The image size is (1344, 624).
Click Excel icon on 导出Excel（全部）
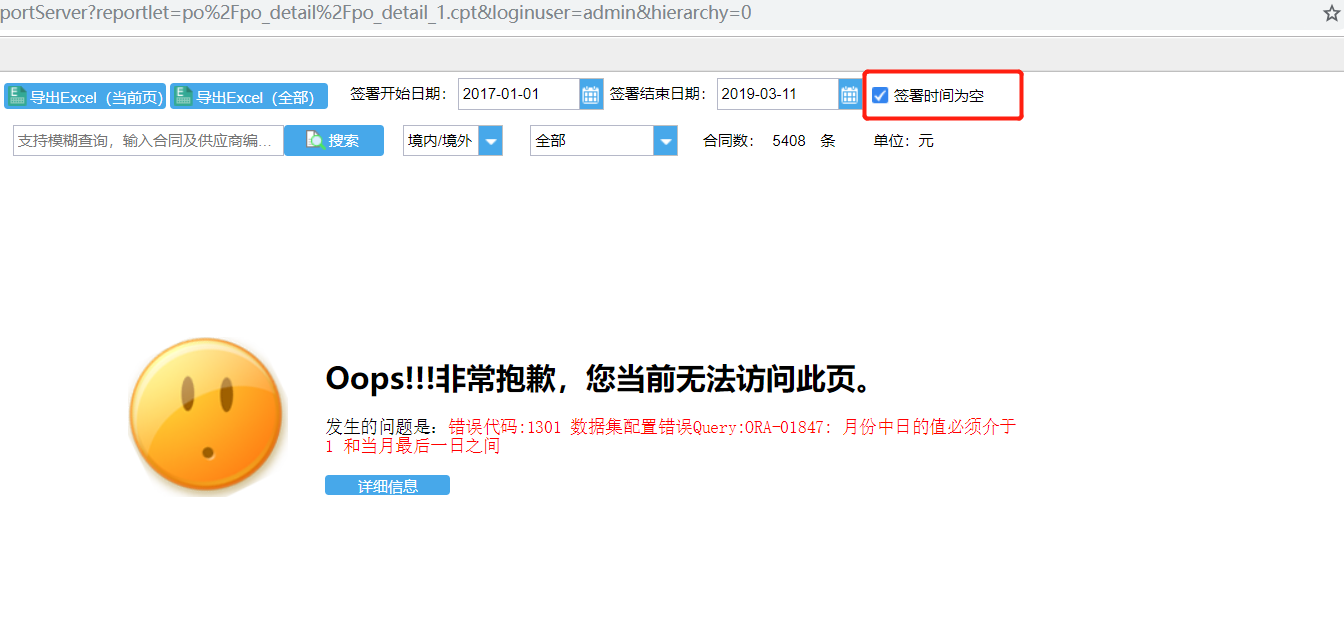(x=183, y=96)
